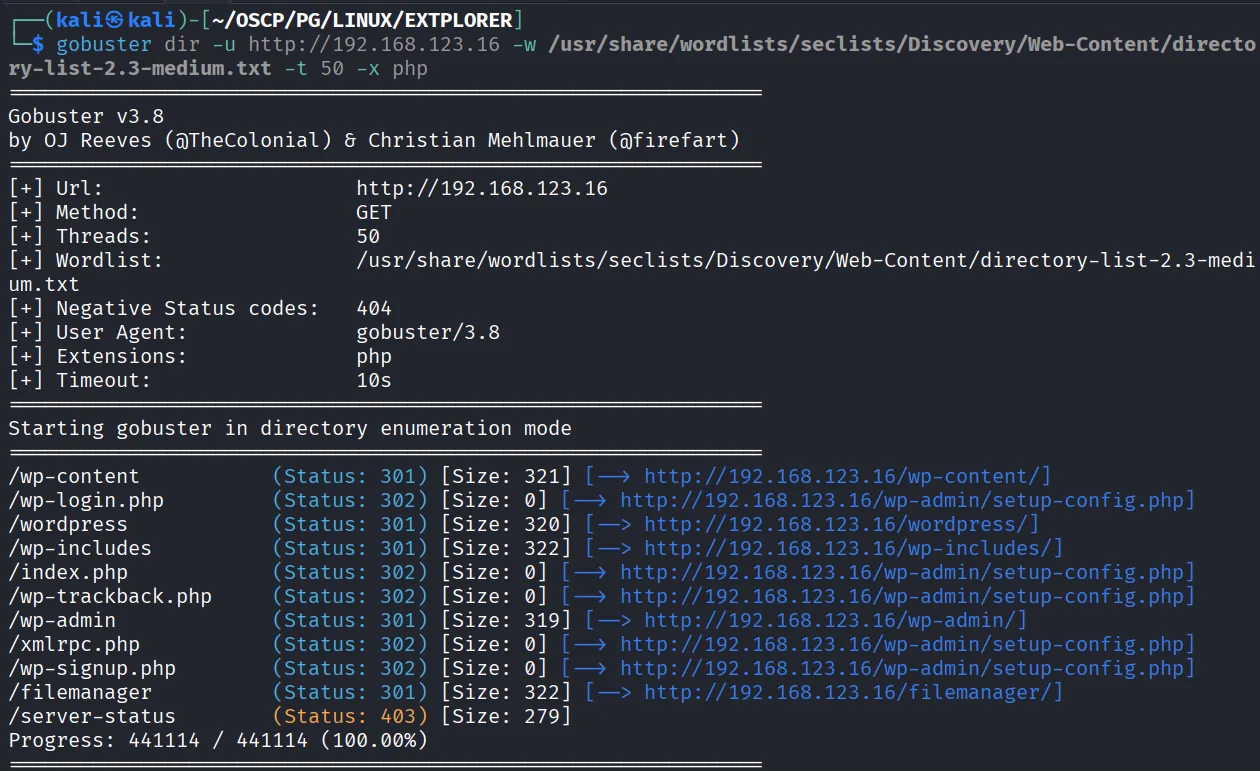Click the '[Size: 321]' value for wp-content

pyautogui.click(x=506, y=476)
